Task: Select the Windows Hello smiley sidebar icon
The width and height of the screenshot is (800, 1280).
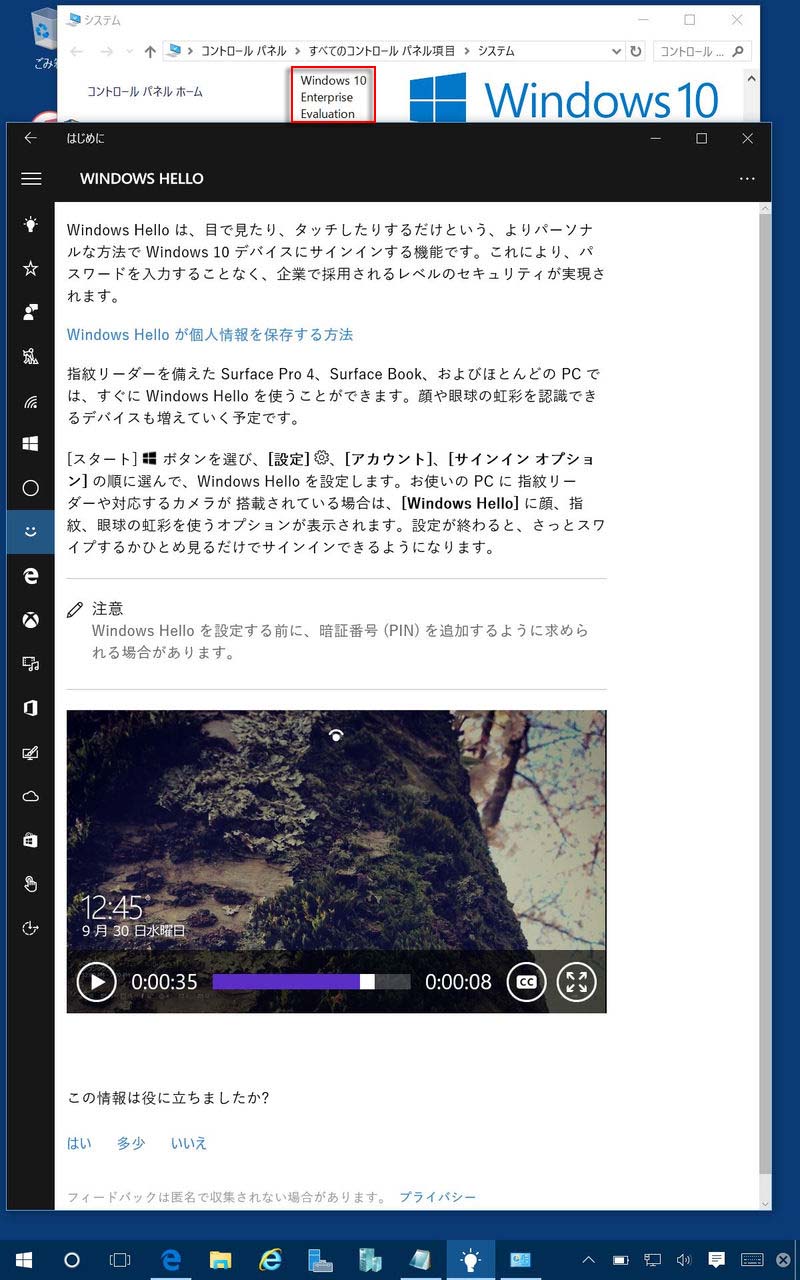Action: pos(31,532)
